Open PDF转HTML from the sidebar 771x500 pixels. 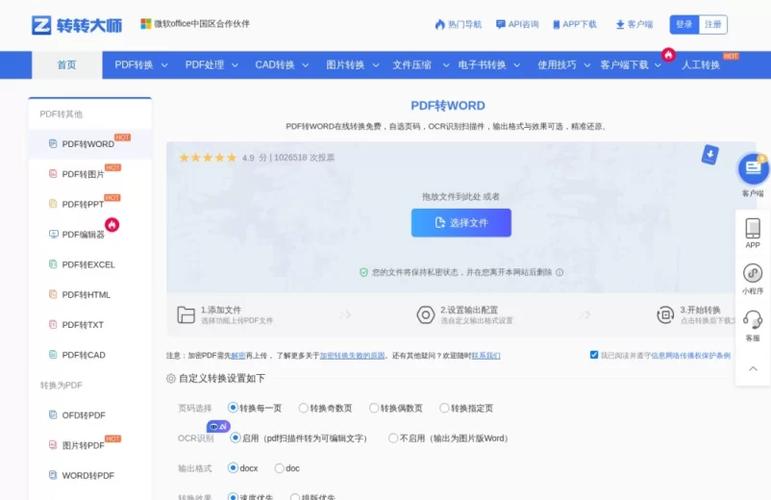86,294
